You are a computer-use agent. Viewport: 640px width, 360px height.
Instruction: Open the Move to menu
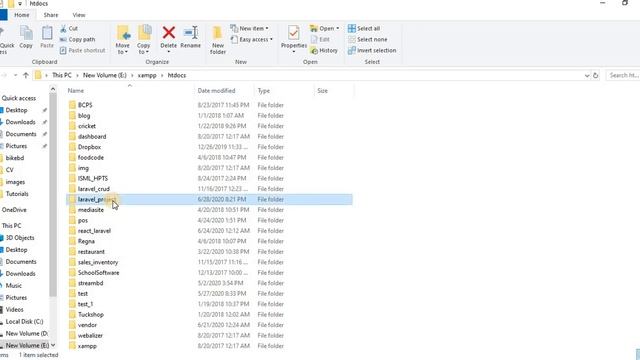pyautogui.click(x=122, y=40)
